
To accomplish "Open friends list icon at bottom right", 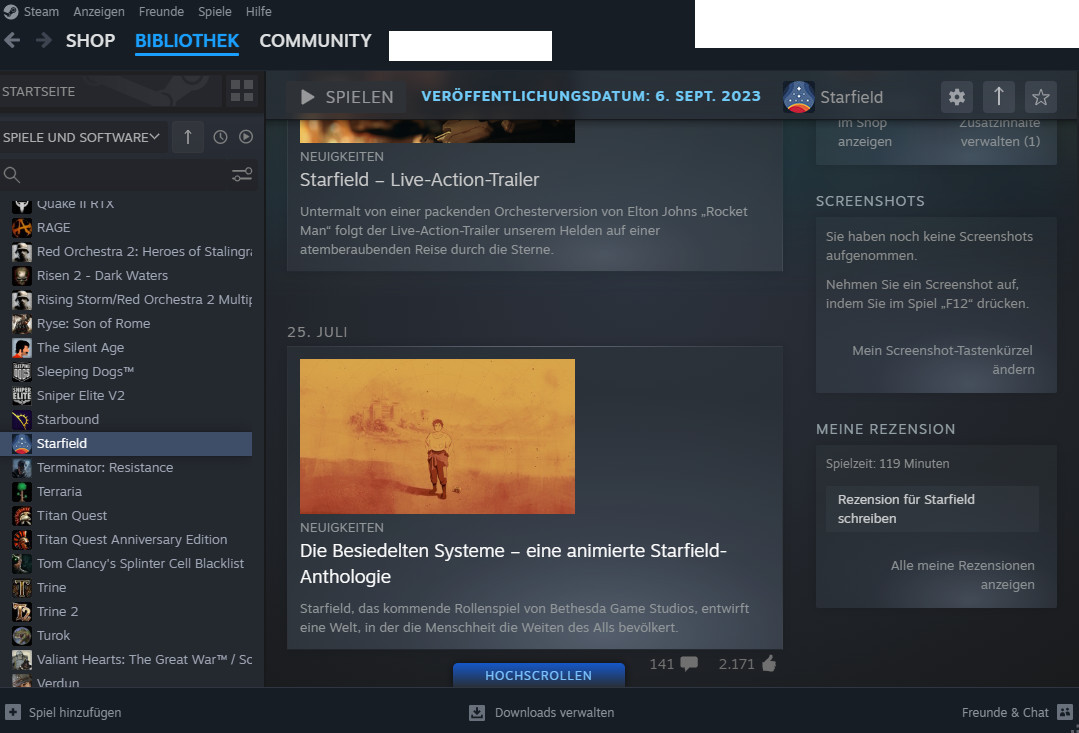I will 1065,712.
